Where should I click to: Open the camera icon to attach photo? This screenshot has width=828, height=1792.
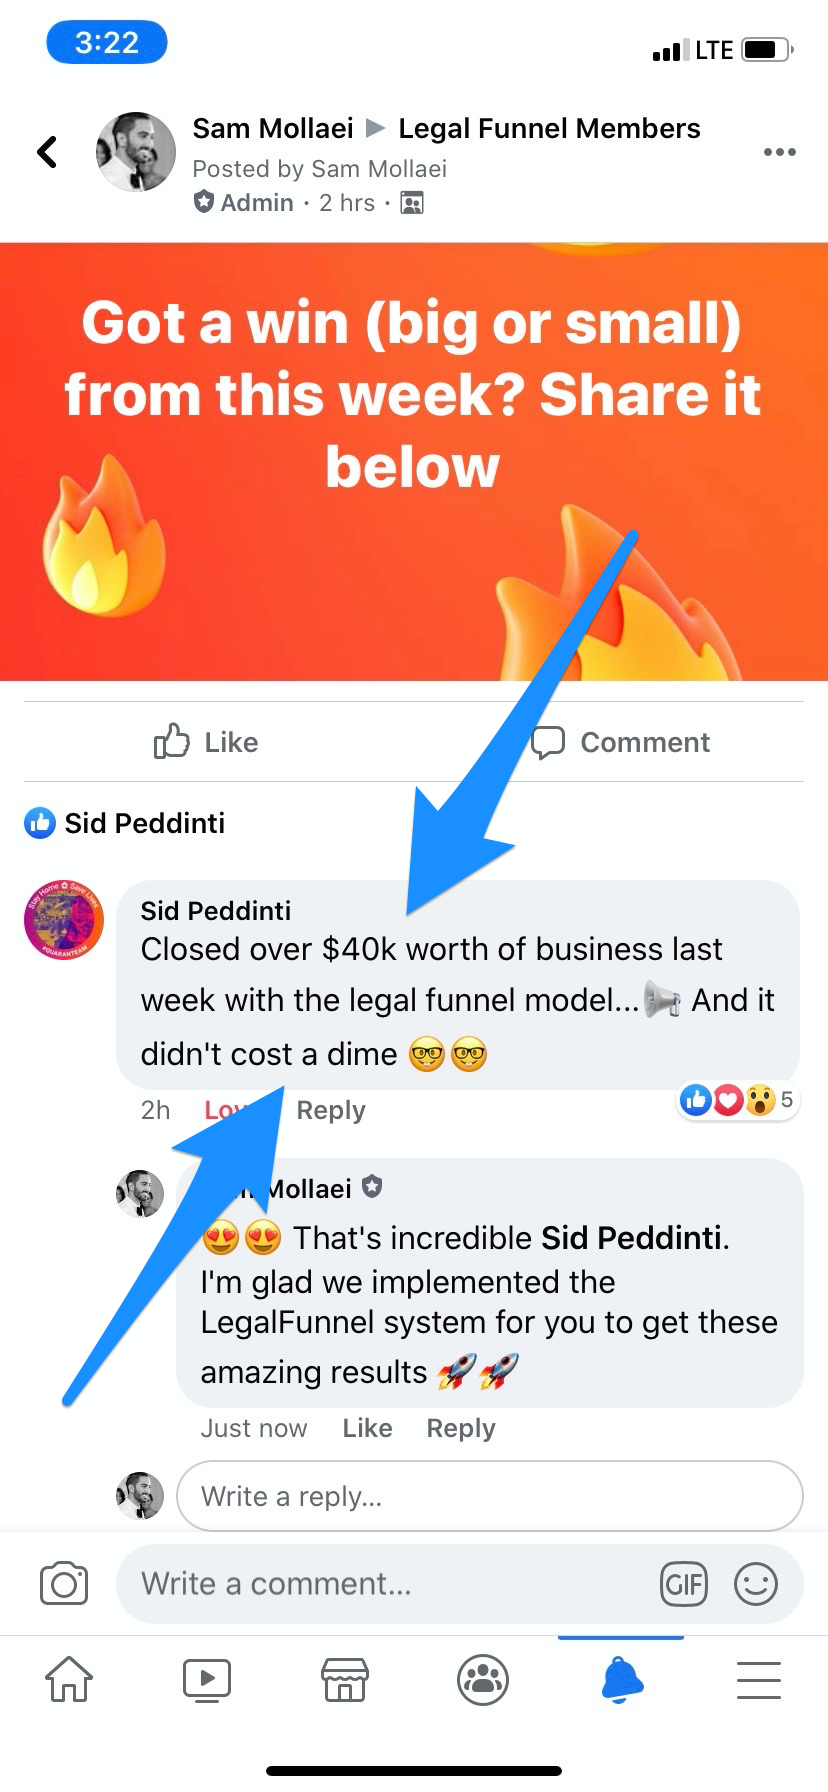[x=64, y=1584]
